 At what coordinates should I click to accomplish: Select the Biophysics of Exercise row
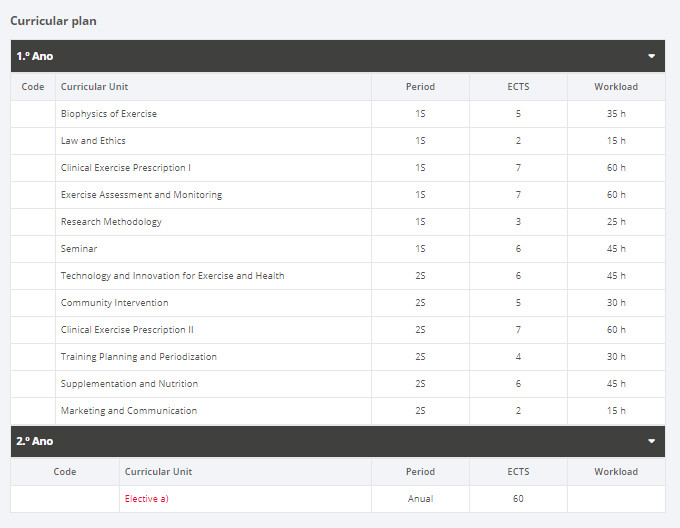point(338,114)
